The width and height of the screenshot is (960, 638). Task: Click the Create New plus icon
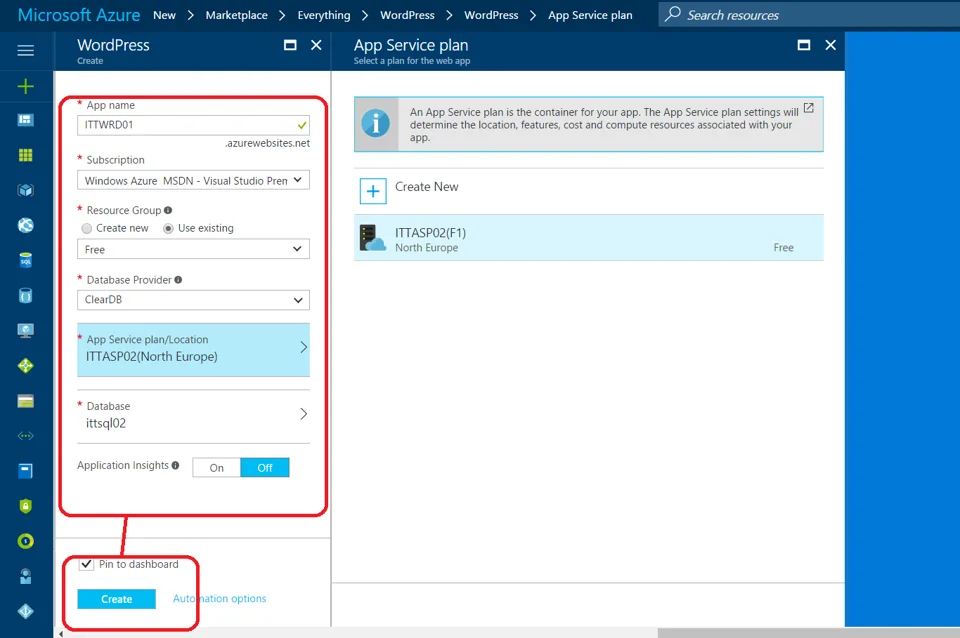pos(373,191)
